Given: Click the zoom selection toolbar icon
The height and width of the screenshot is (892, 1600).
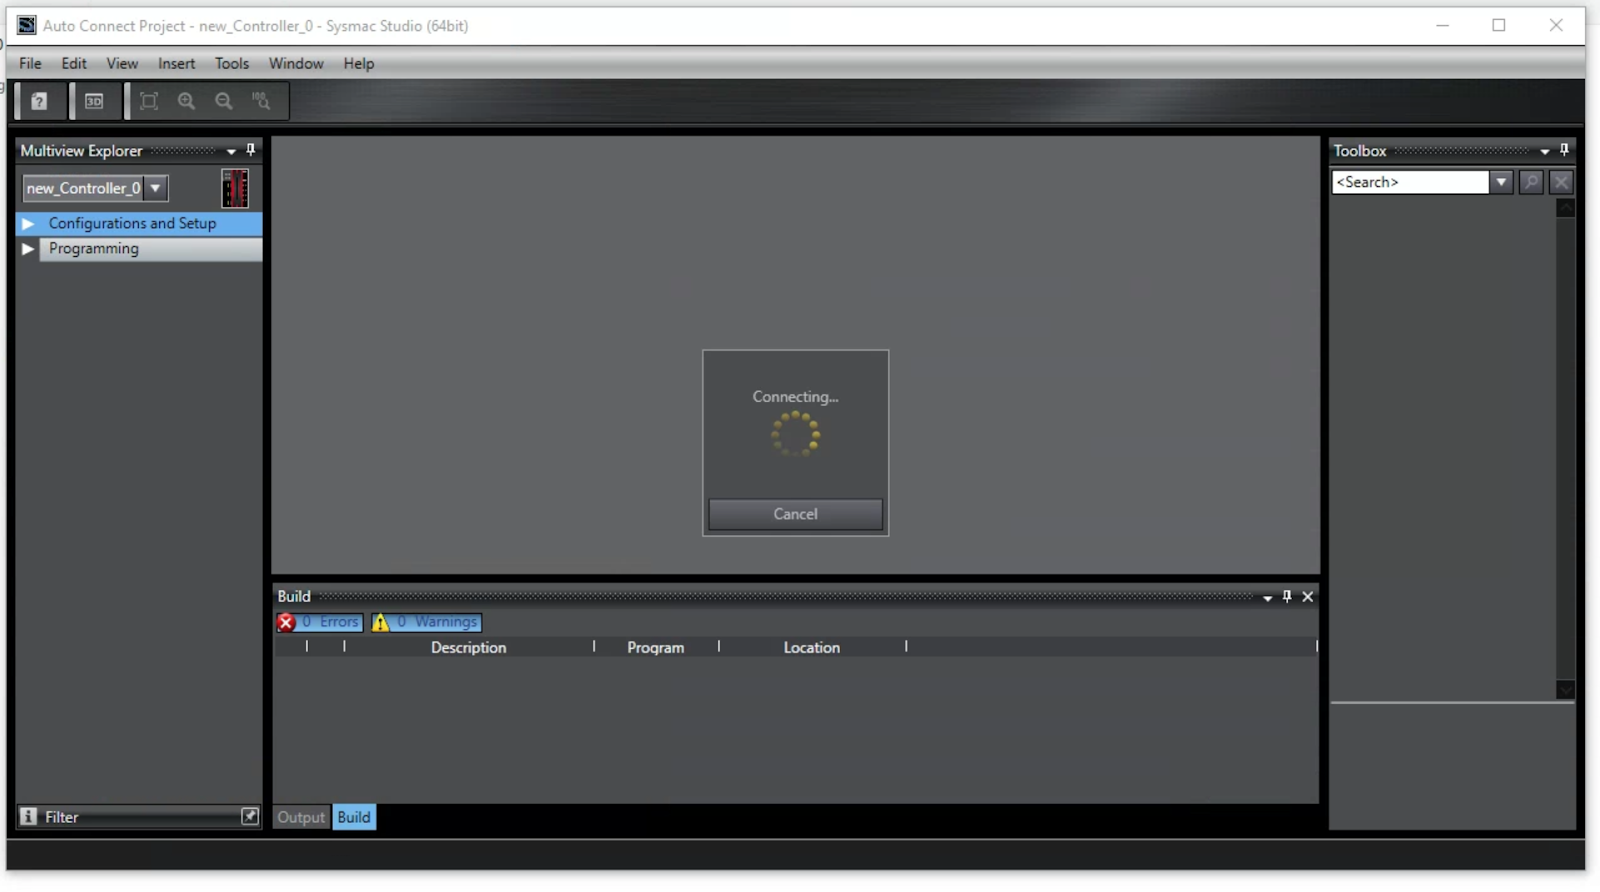Looking at the screenshot, I should pos(261,101).
